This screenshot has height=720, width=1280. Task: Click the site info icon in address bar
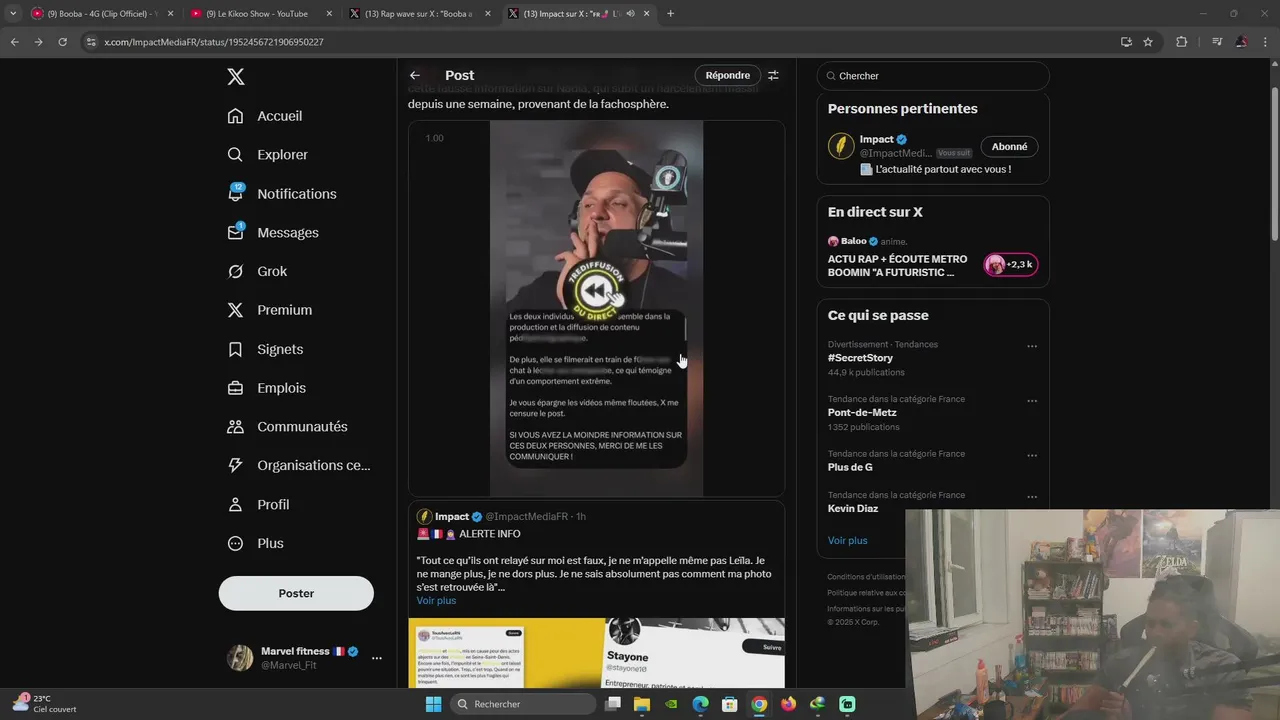[x=91, y=42]
